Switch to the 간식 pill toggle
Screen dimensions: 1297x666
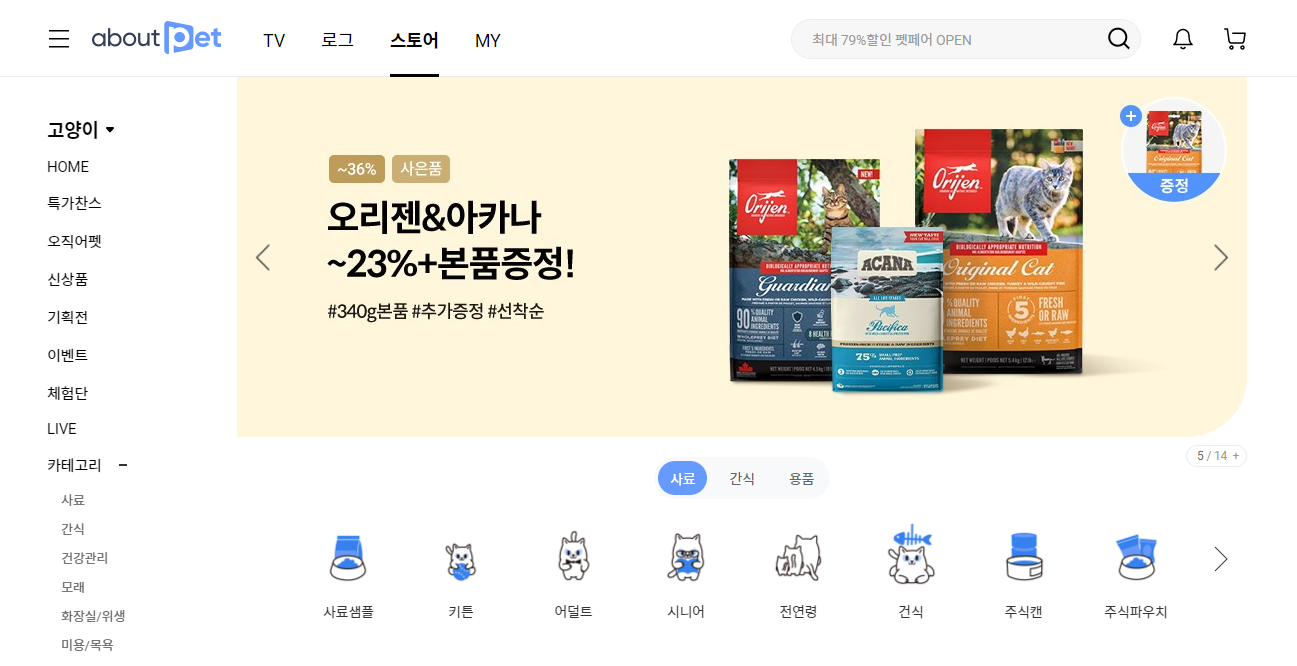pos(742,479)
